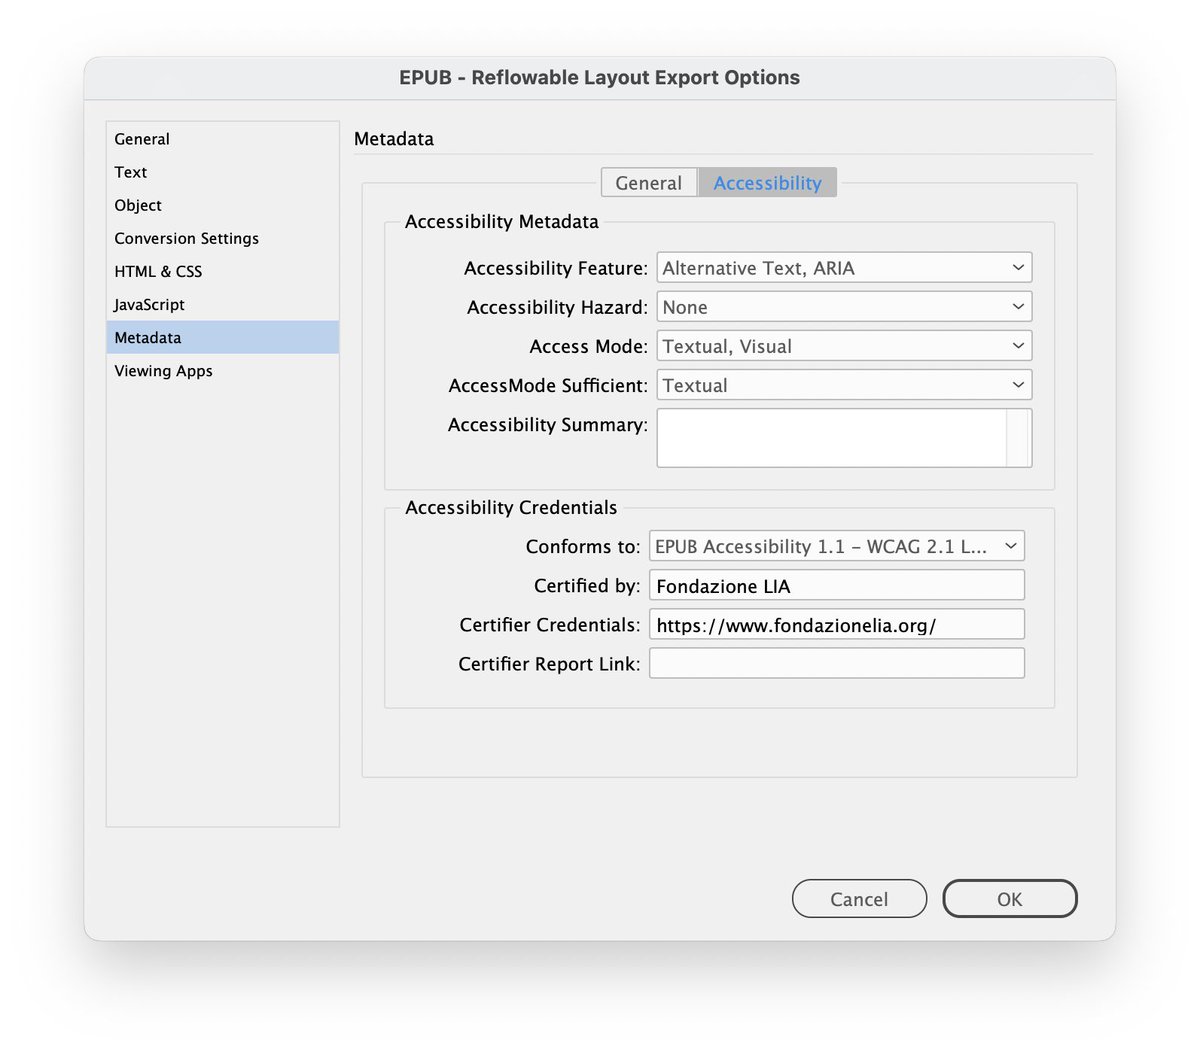Select the Text category
This screenshot has height=1052, width=1200.
pos(222,172)
